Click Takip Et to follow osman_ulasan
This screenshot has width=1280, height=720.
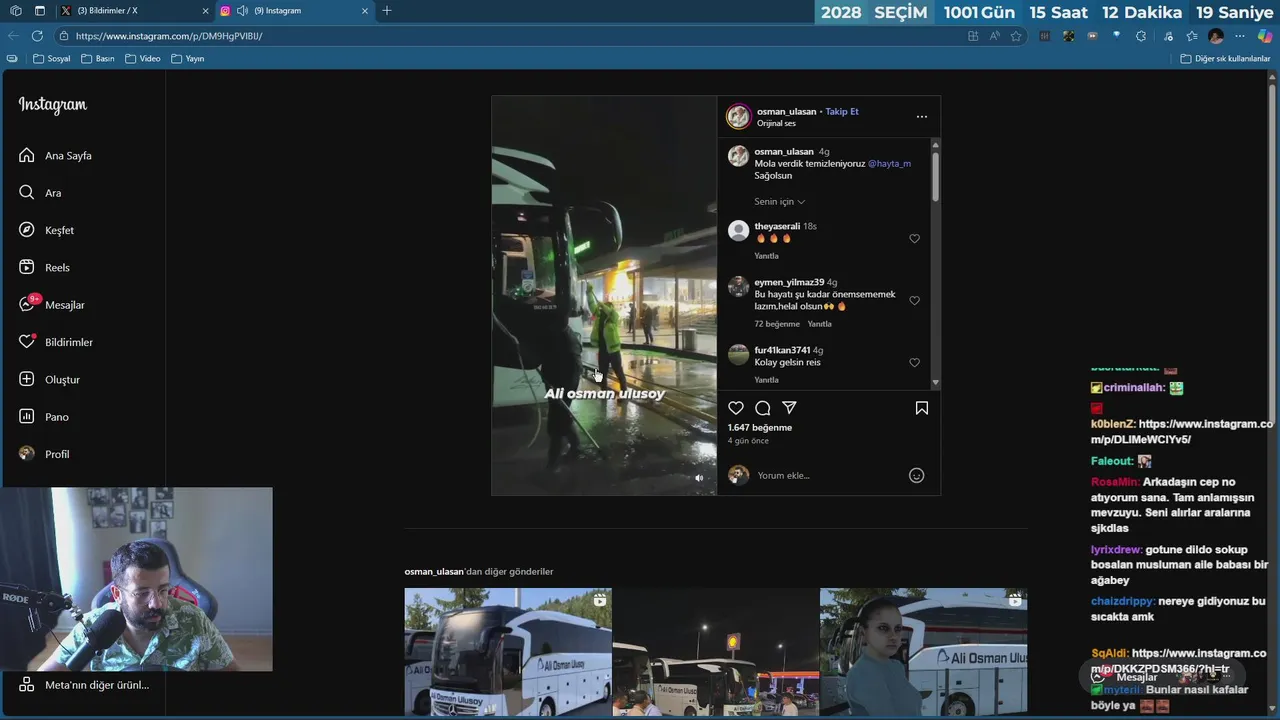coord(842,112)
